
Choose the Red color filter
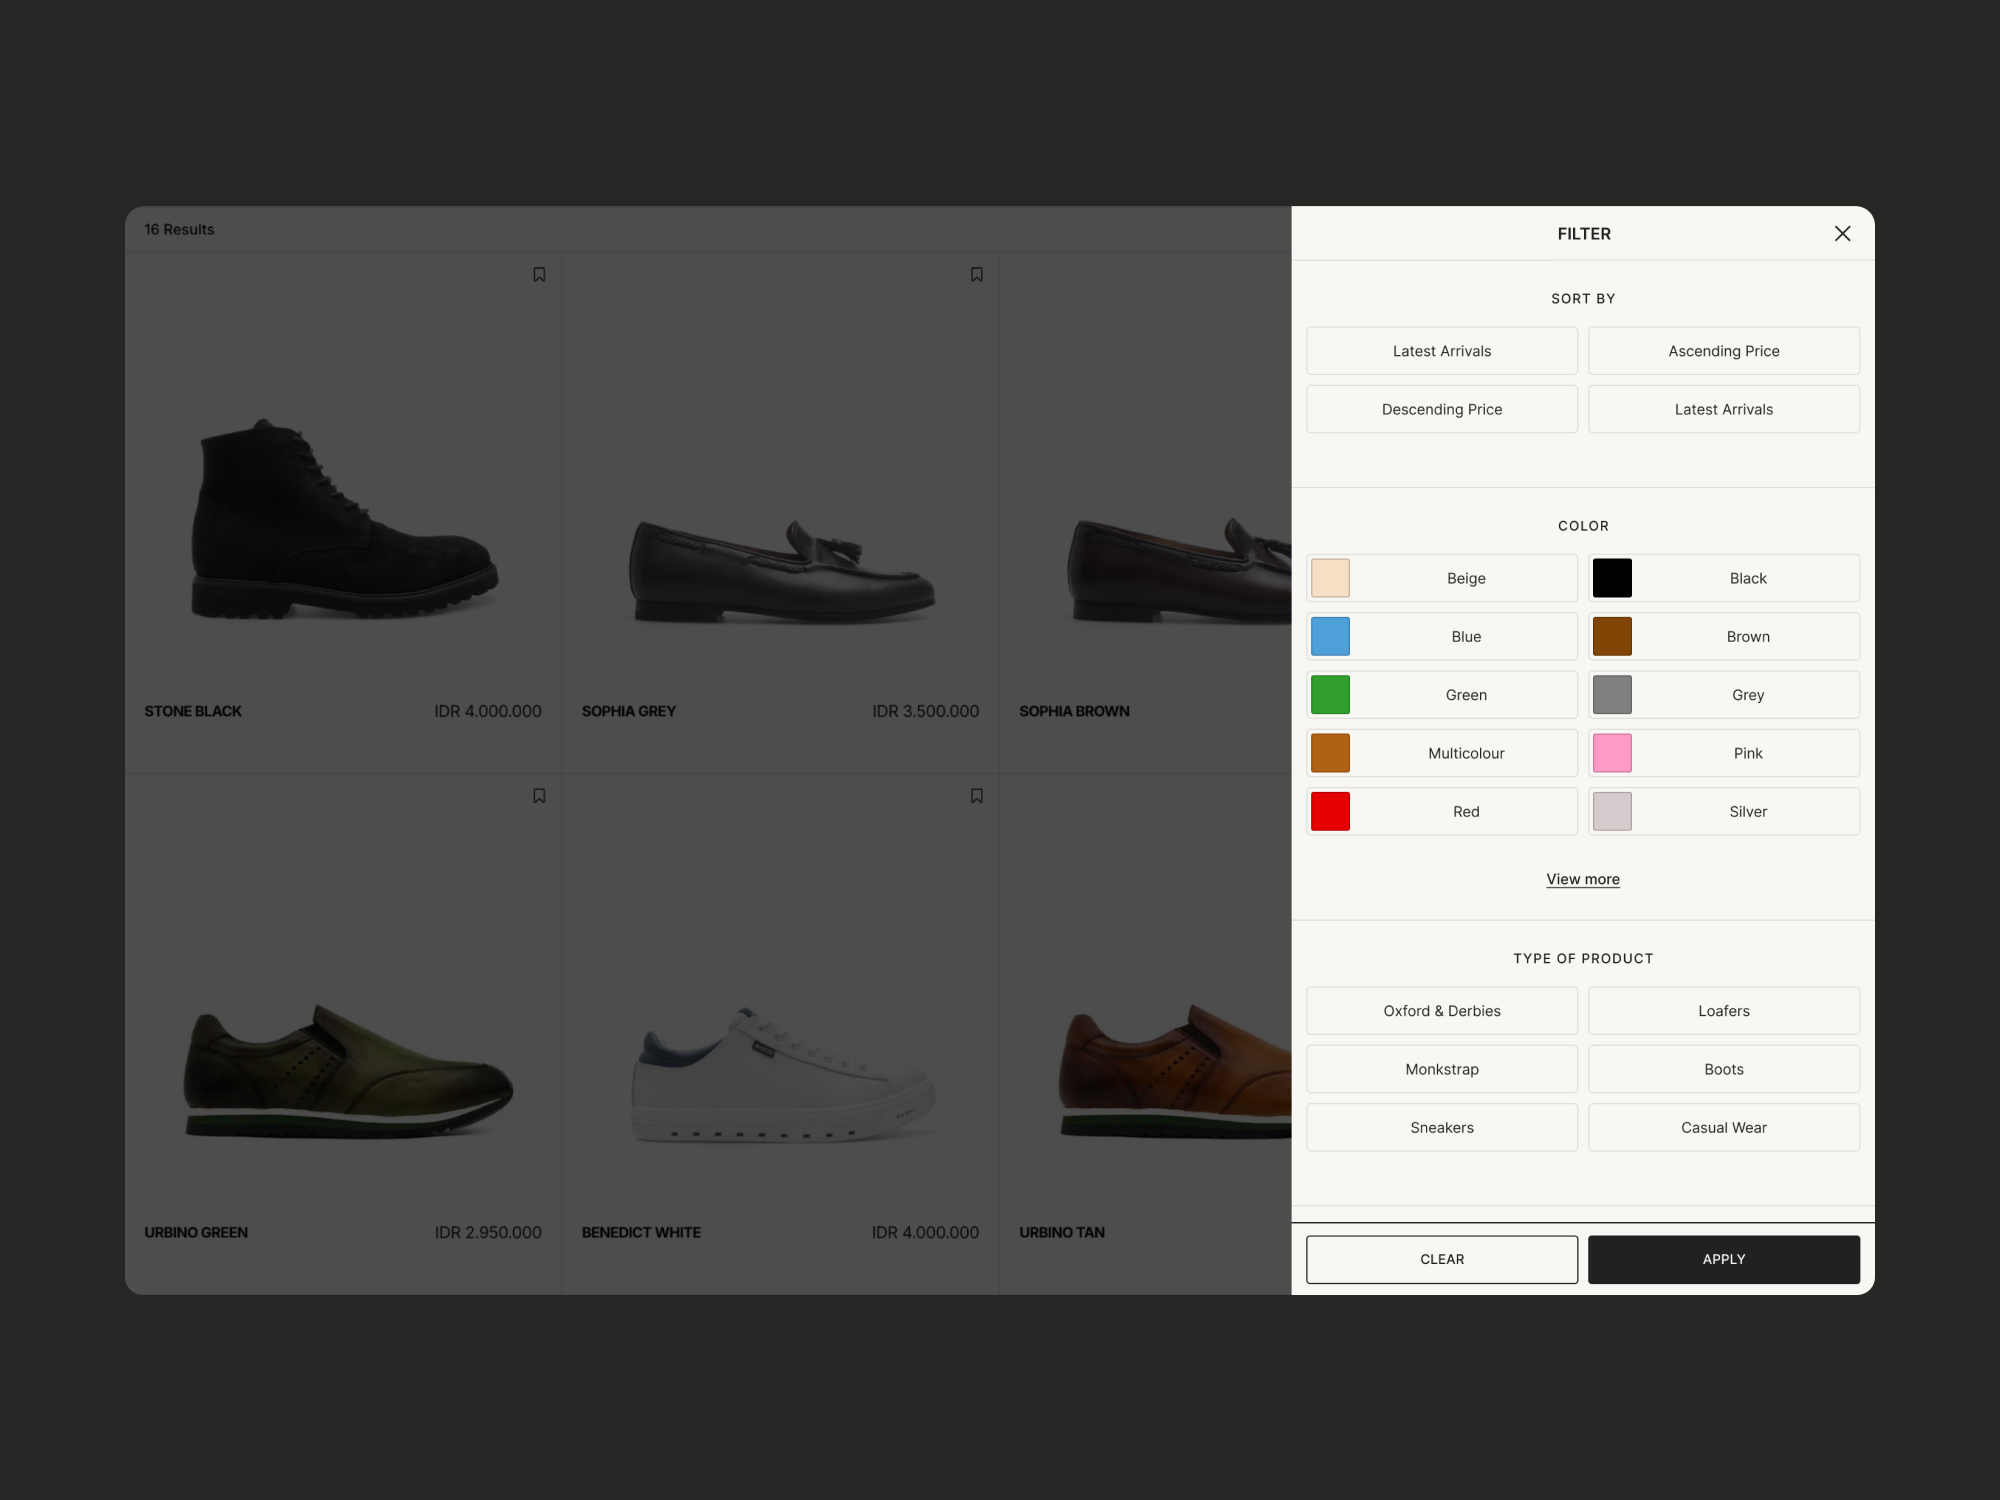1442,811
